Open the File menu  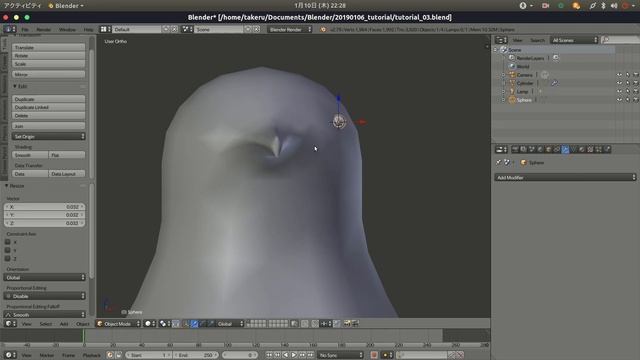(25, 29)
